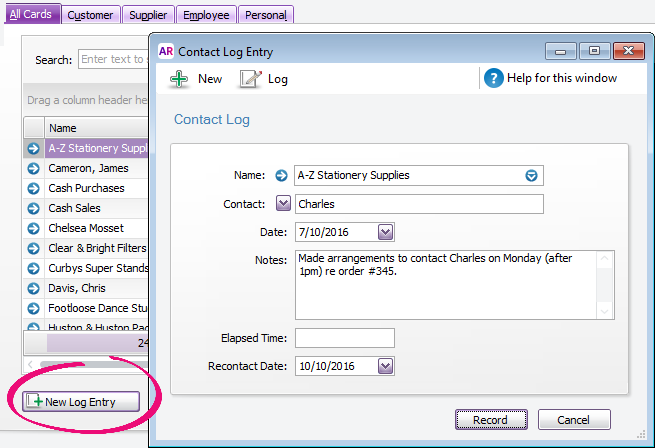The width and height of the screenshot is (655, 448).
Task: Open card arrow for Cash Sales
Action: click(33, 208)
